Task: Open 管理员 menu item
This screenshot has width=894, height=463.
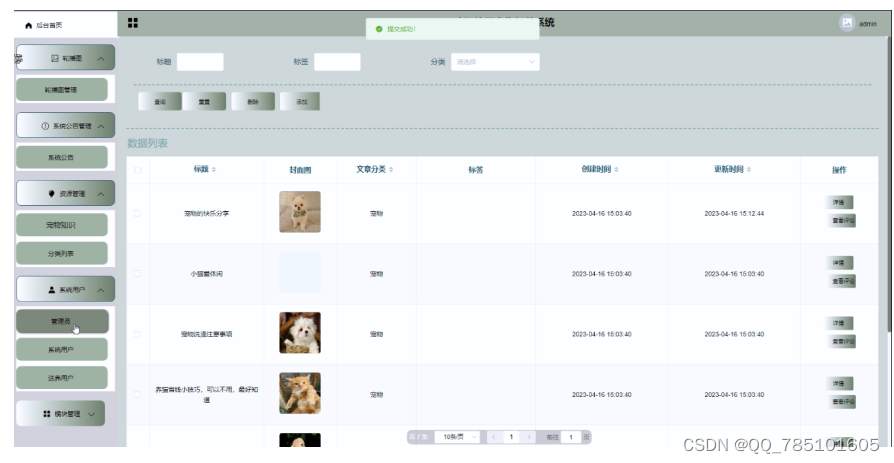Action: point(62,321)
